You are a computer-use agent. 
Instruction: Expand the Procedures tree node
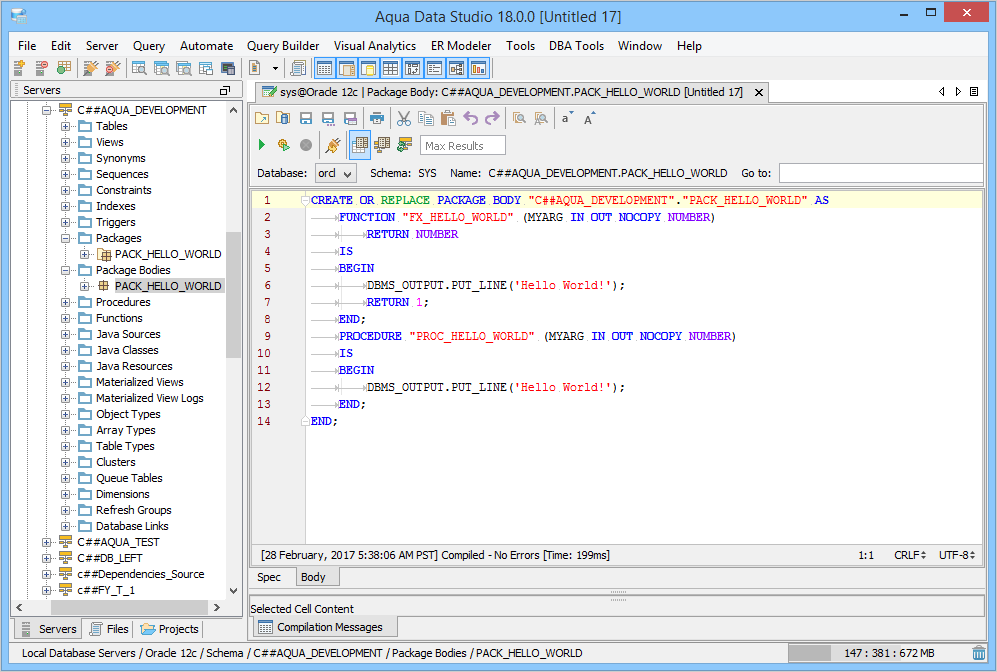click(66, 302)
